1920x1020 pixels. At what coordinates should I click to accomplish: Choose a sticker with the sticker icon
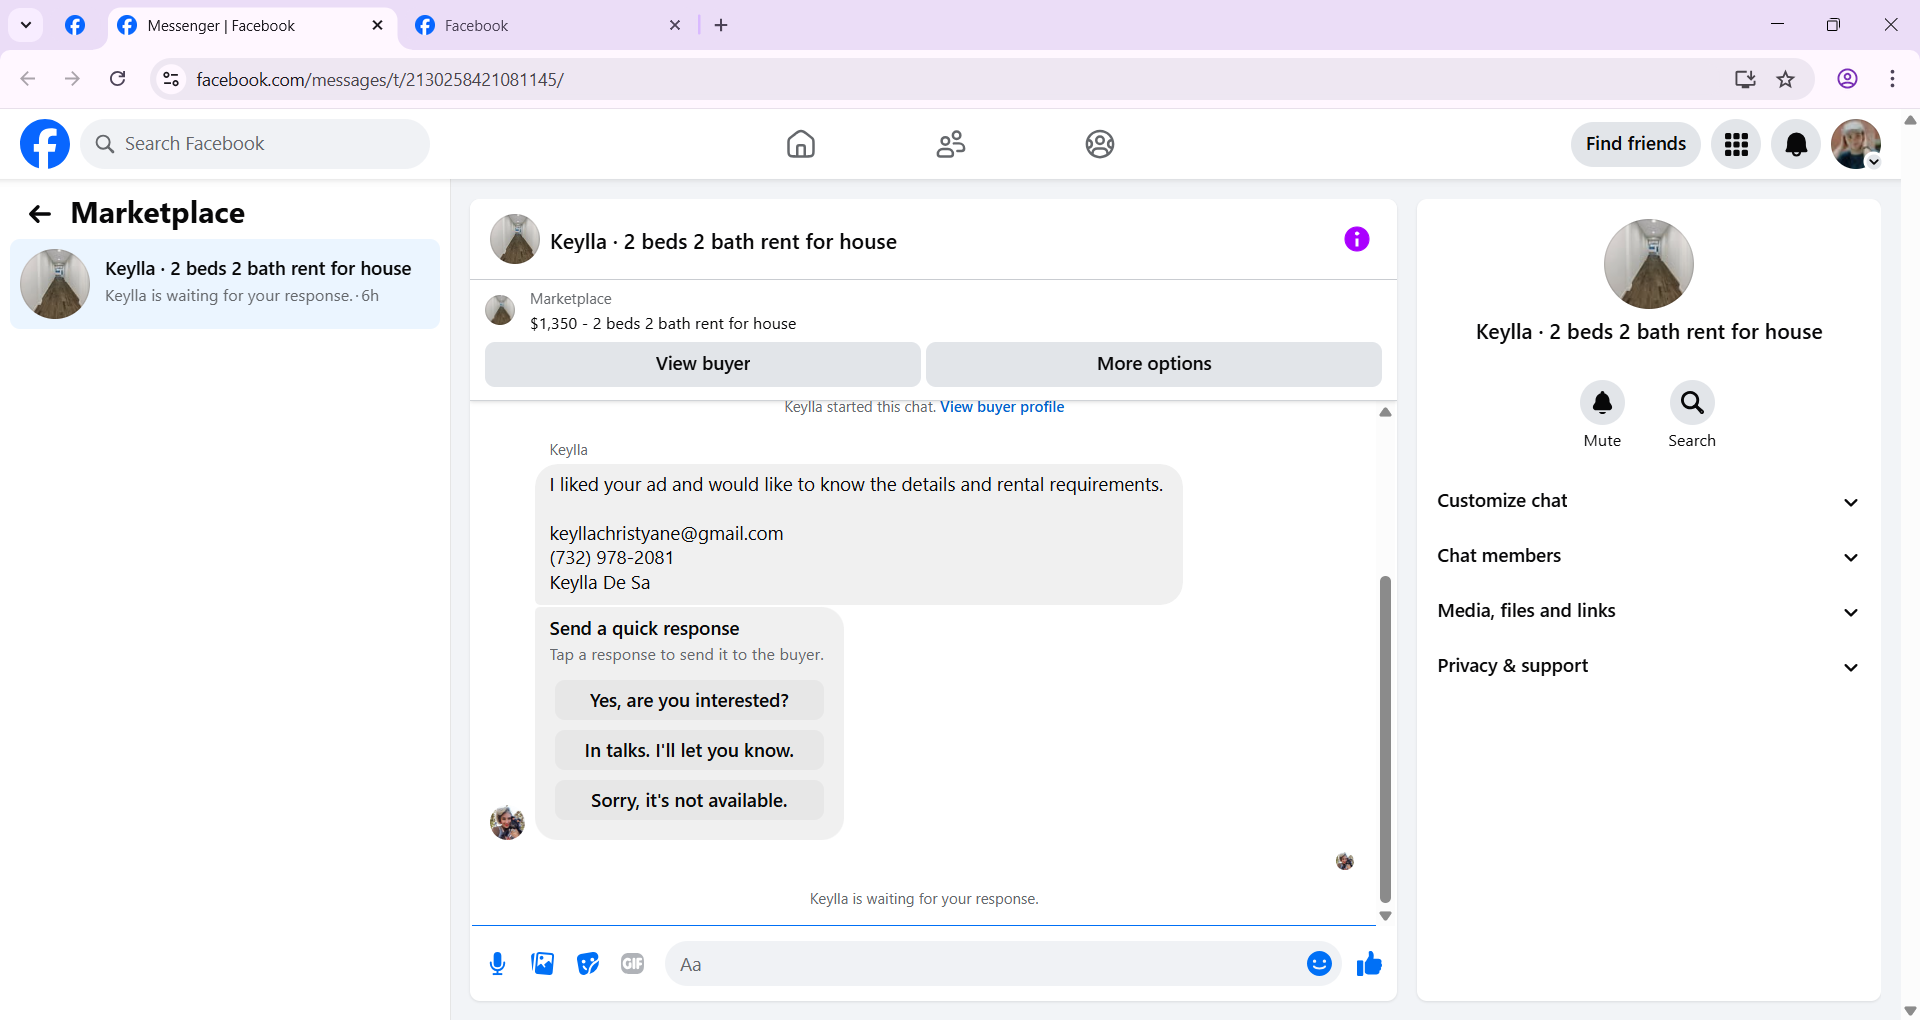coord(588,964)
